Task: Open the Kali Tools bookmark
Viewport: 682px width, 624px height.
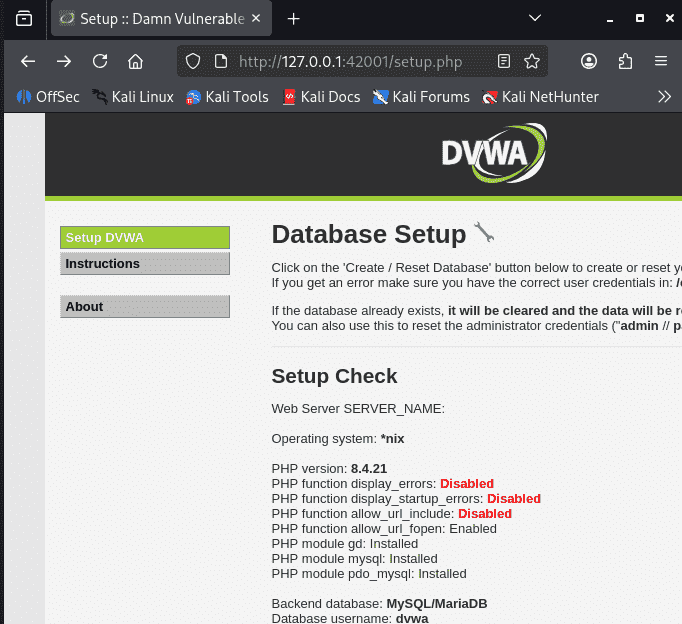Action: pyautogui.click(x=227, y=97)
